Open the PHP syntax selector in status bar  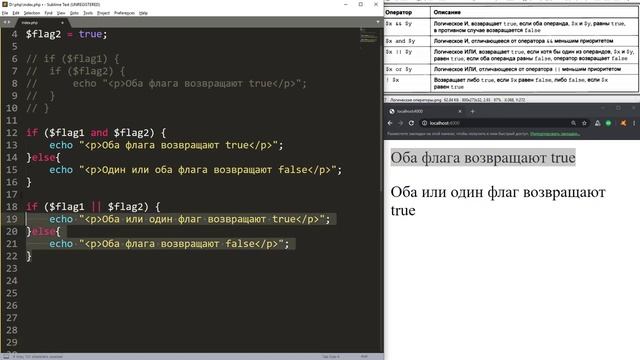click(364, 356)
